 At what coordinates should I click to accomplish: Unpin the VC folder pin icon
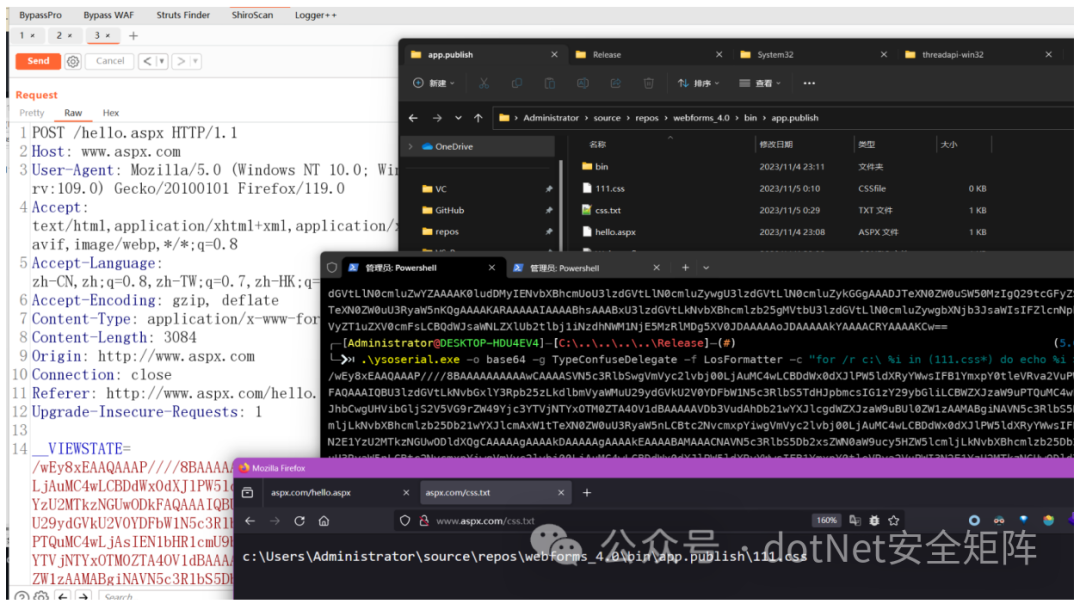click(x=549, y=189)
